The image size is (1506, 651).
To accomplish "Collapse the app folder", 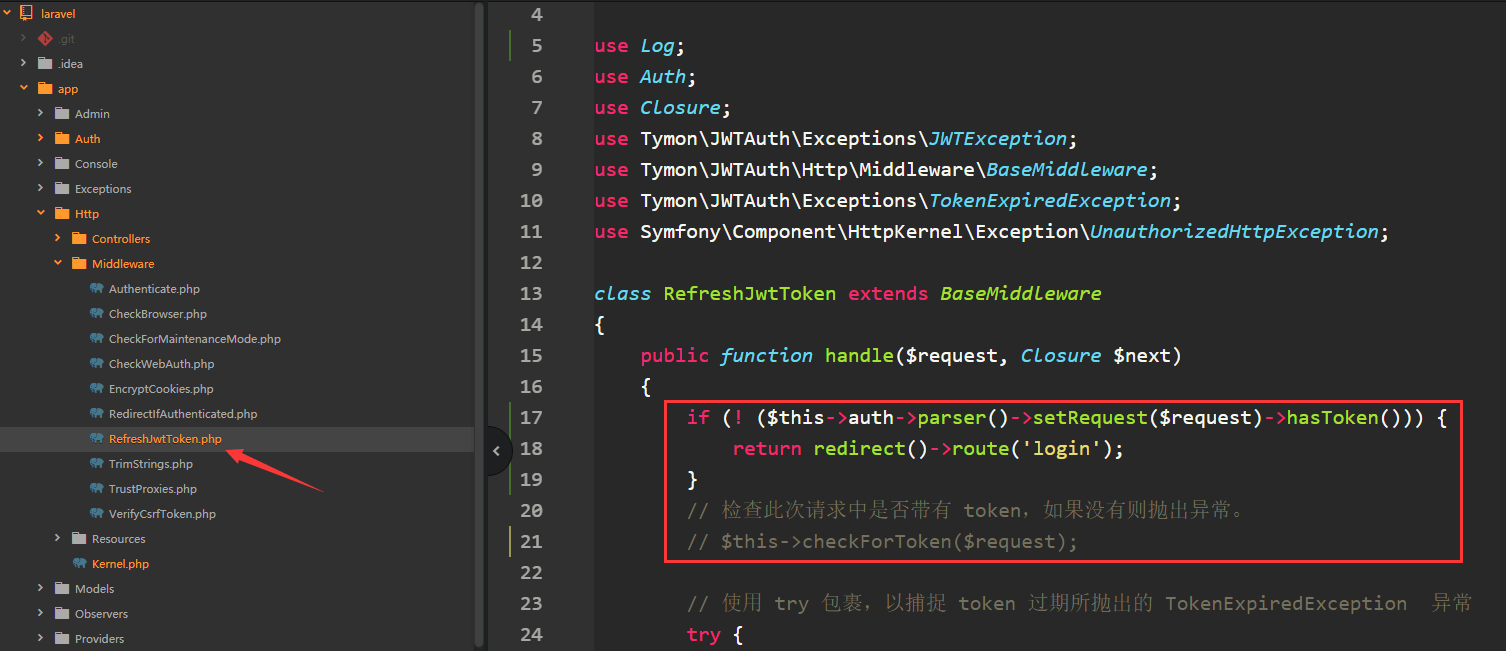I will tap(24, 88).
